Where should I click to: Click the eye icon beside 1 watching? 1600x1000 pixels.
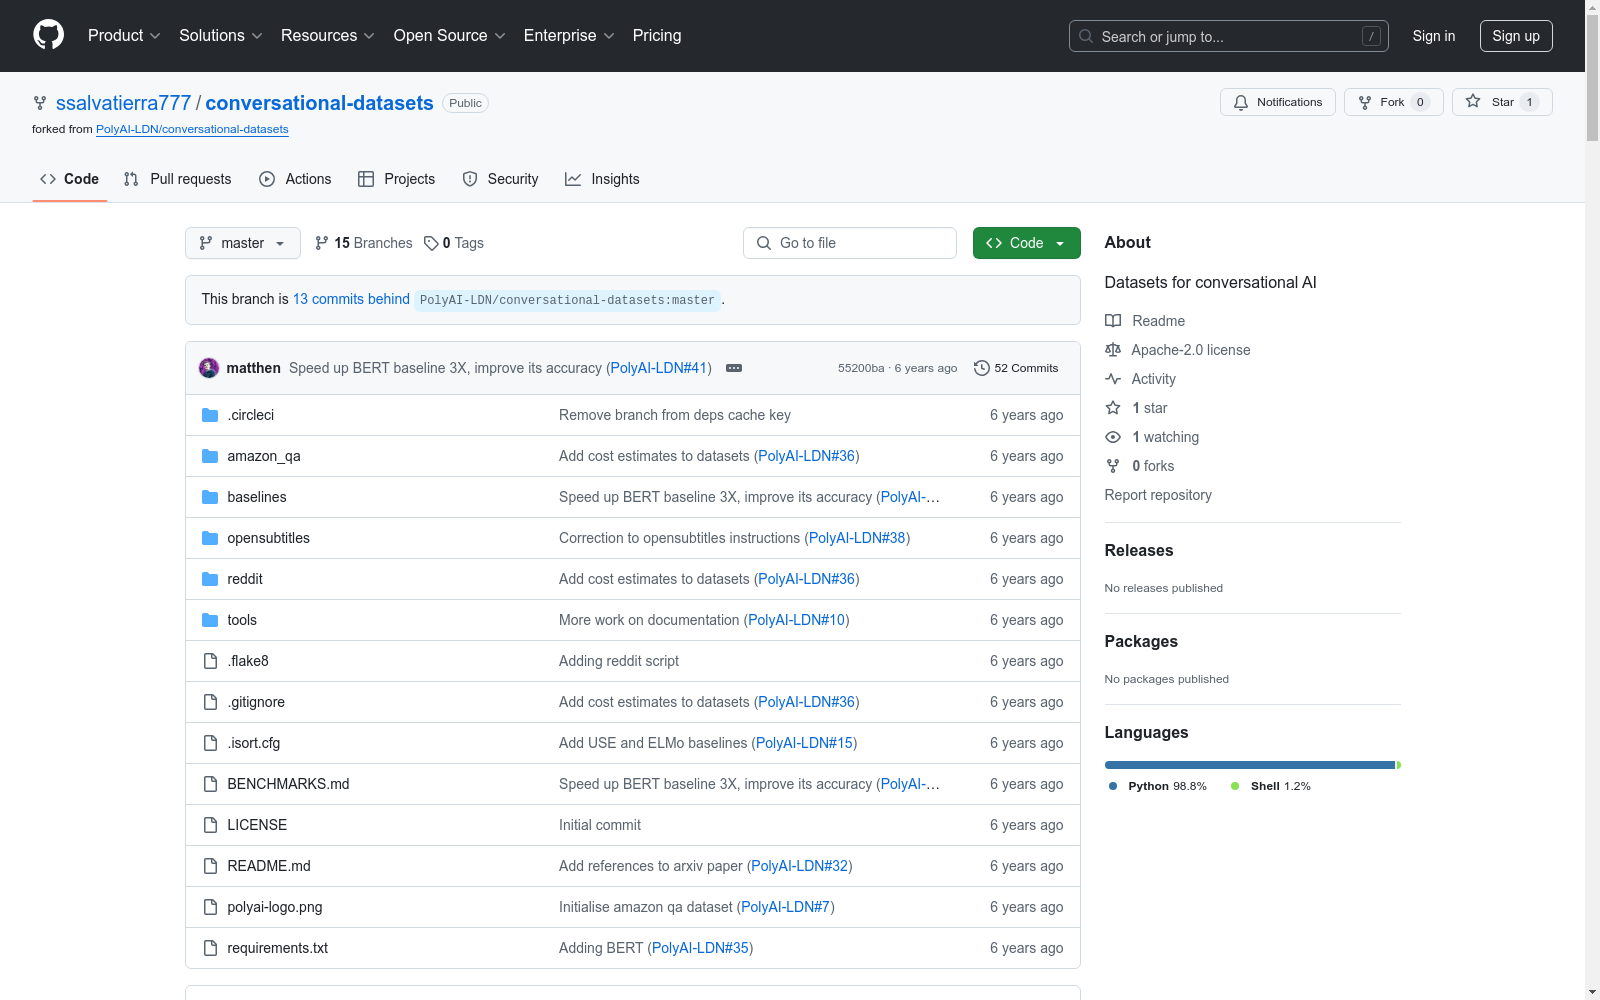(x=1113, y=437)
